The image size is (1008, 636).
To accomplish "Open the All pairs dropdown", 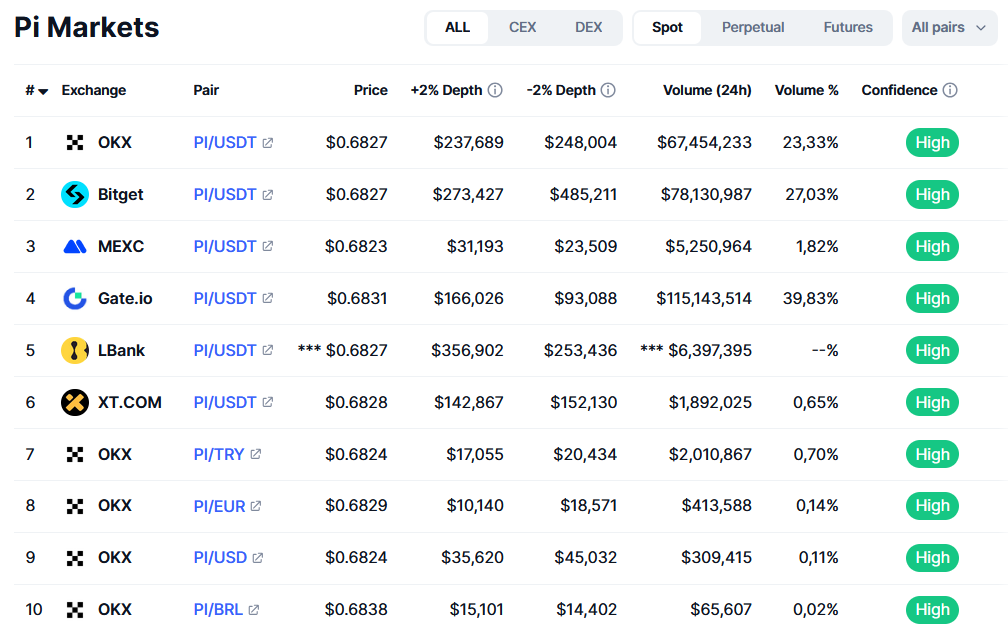I will [950, 28].
